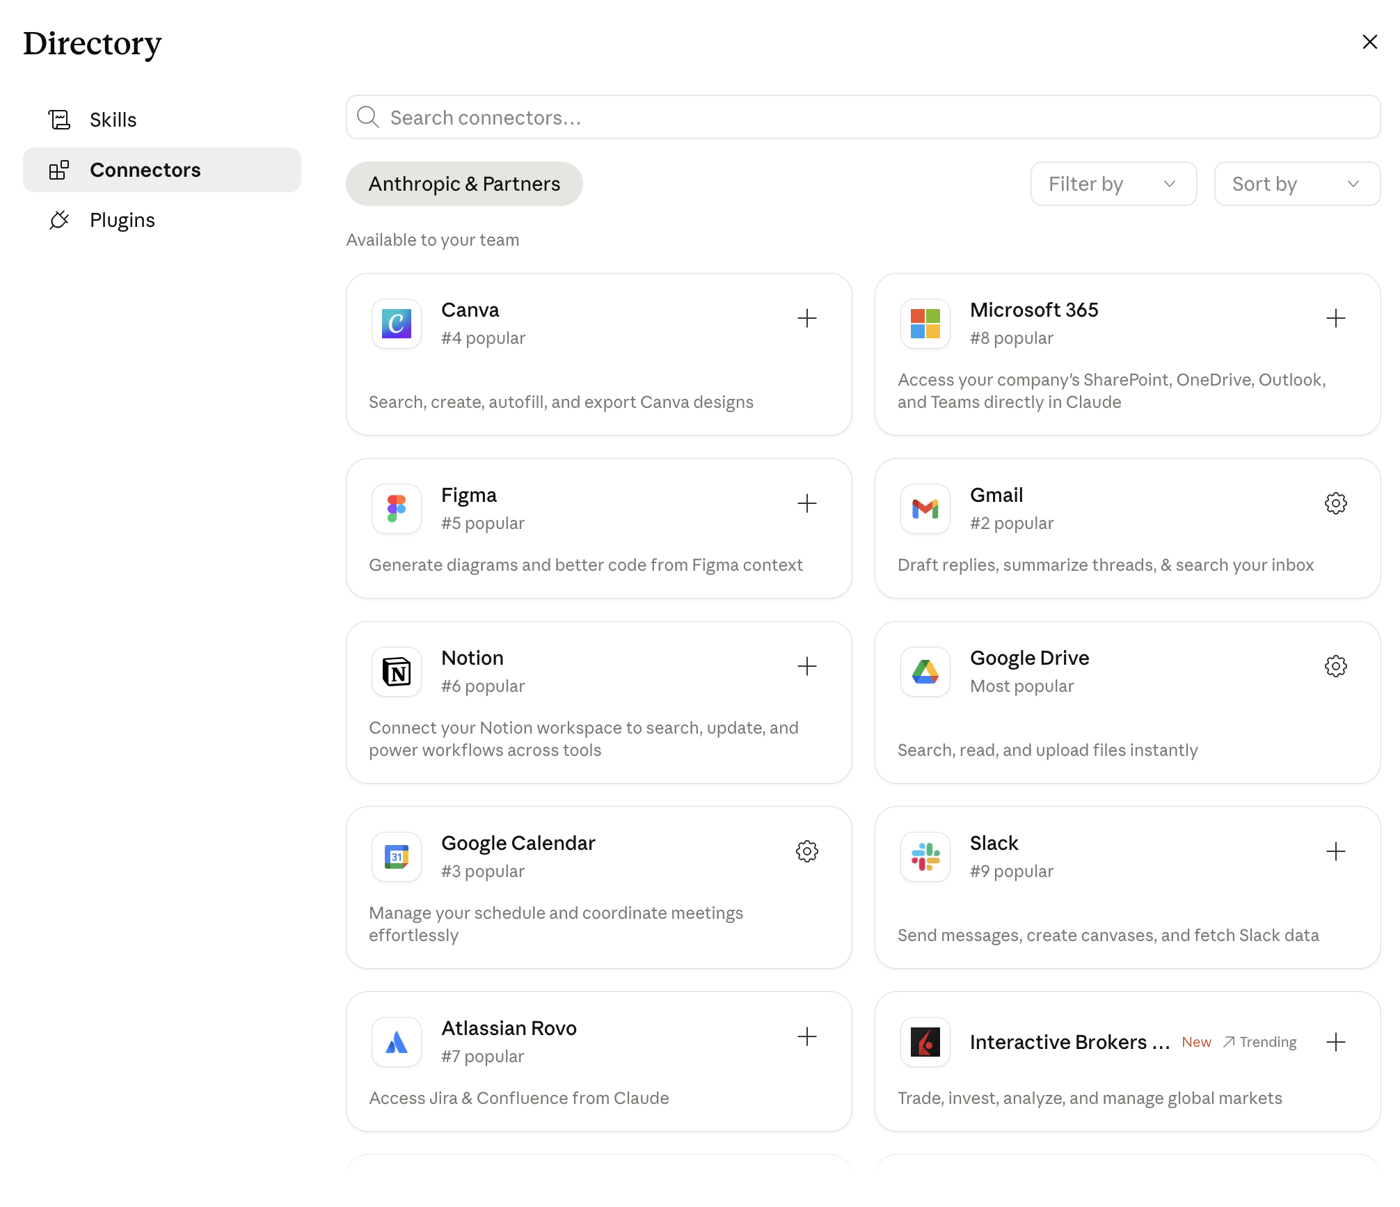
Task: Click the Gmail logo icon
Action: pos(925,509)
